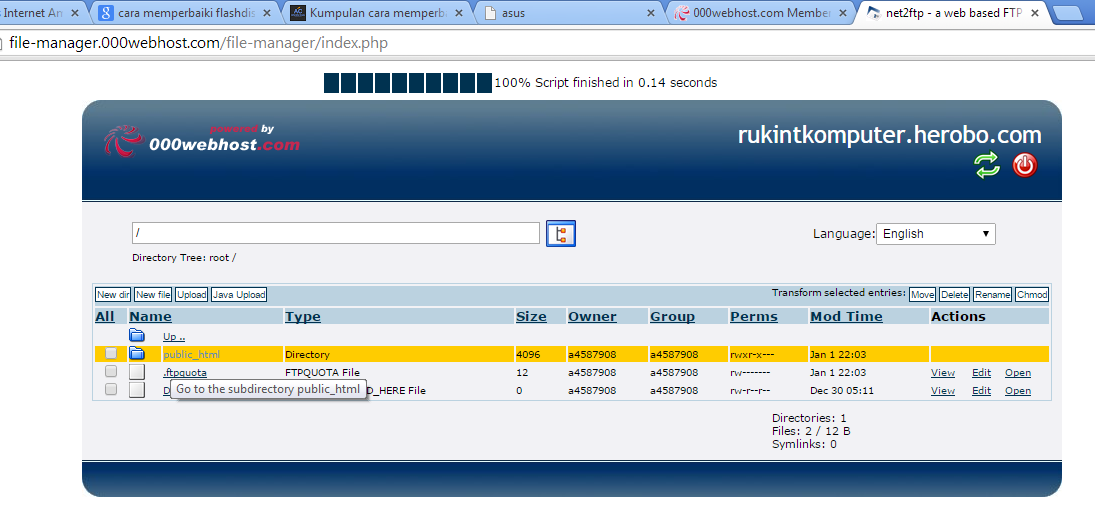The image size is (1095, 518).
Task: Click the Directories: 1 summary text
Action: [809, 418]
